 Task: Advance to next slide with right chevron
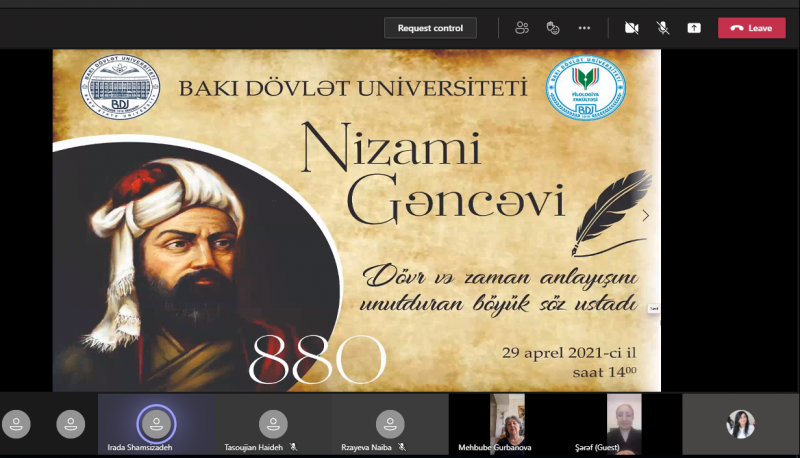(645, 216)
